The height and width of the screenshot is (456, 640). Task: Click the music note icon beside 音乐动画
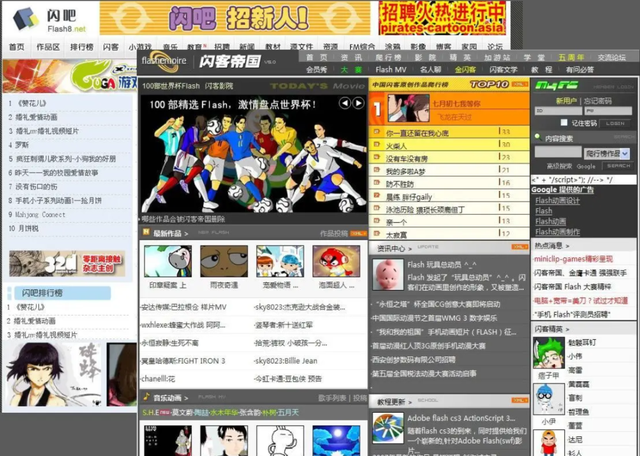pyautogui.click(x=146, y=396)
